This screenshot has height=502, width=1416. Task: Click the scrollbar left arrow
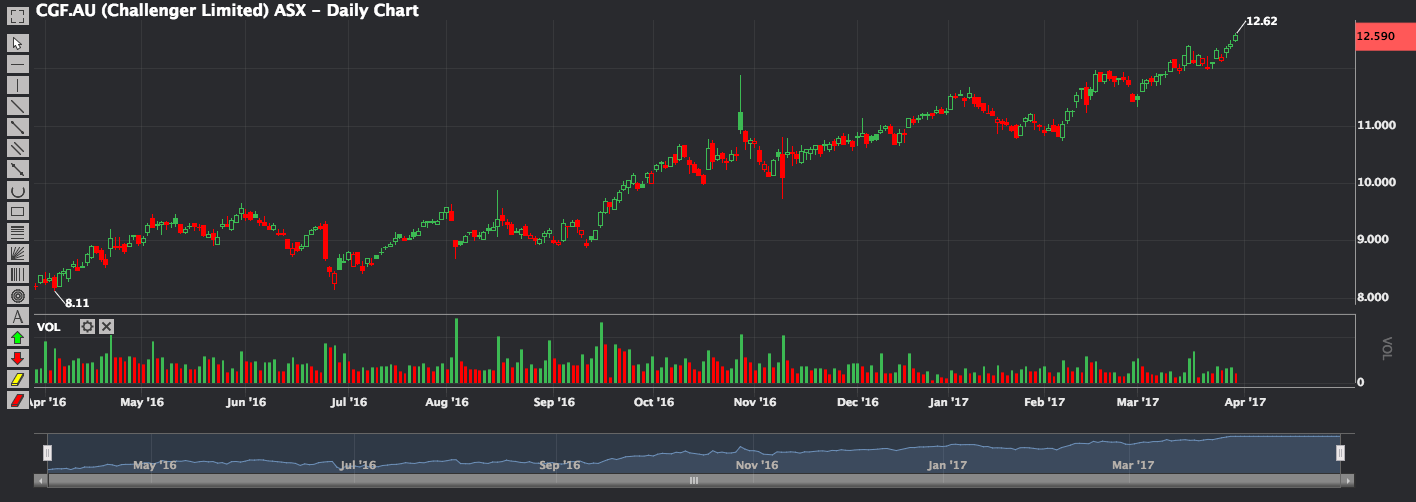[41, 480]
